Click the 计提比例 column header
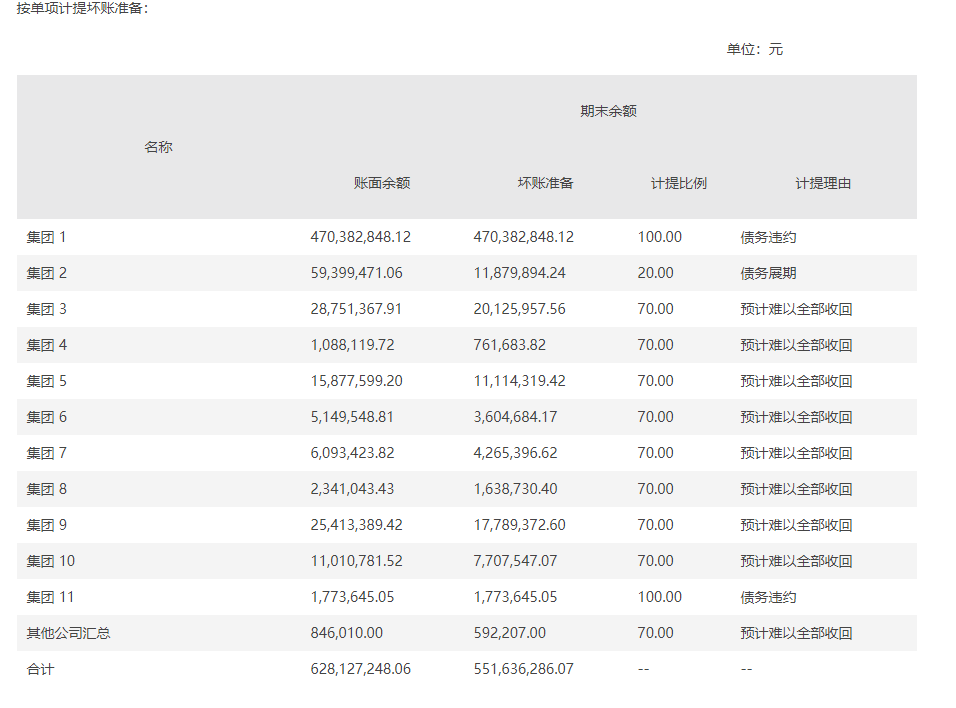The width and height of the screenshot is (956, 708). tap(679, 183)
